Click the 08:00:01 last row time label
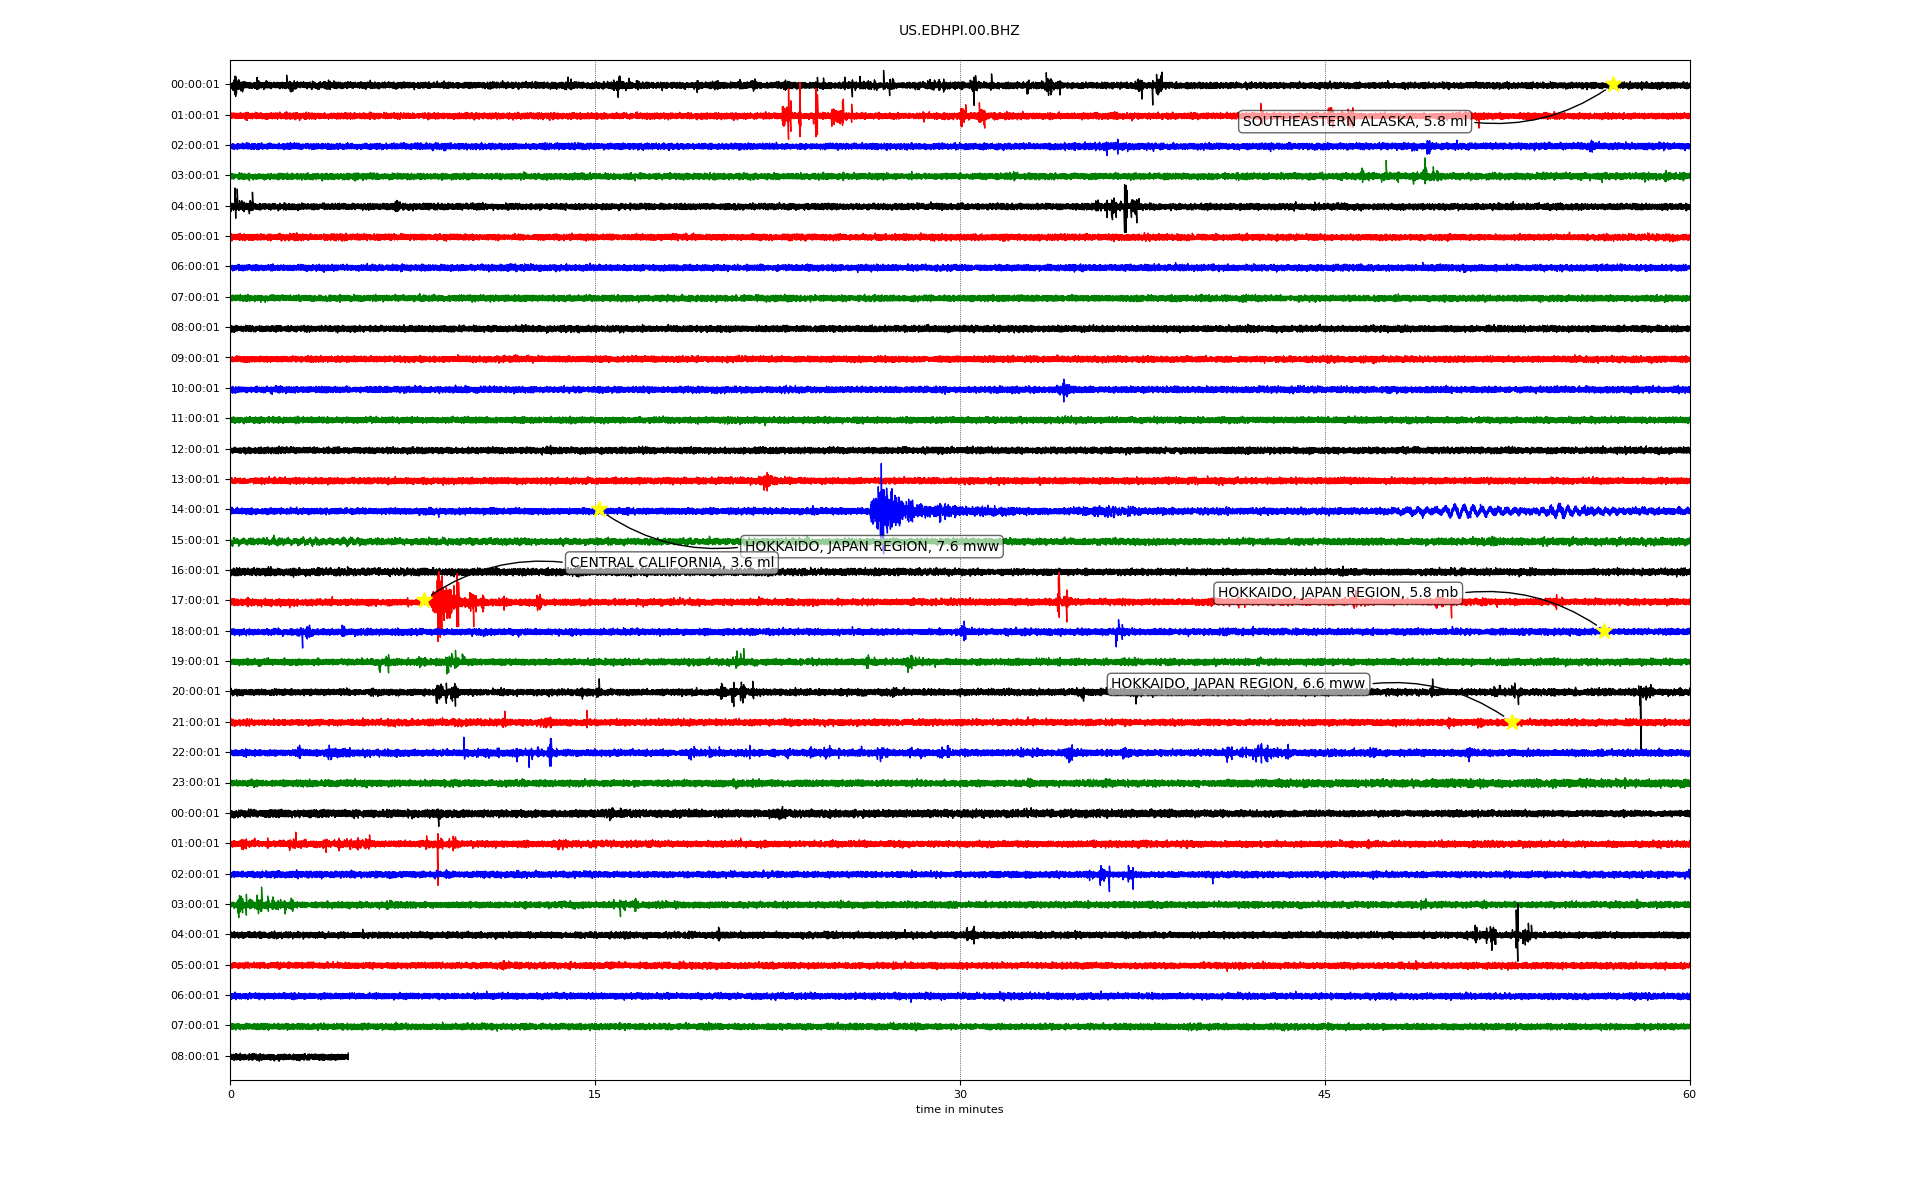1920x1200 pixels. click(195, 1057)
